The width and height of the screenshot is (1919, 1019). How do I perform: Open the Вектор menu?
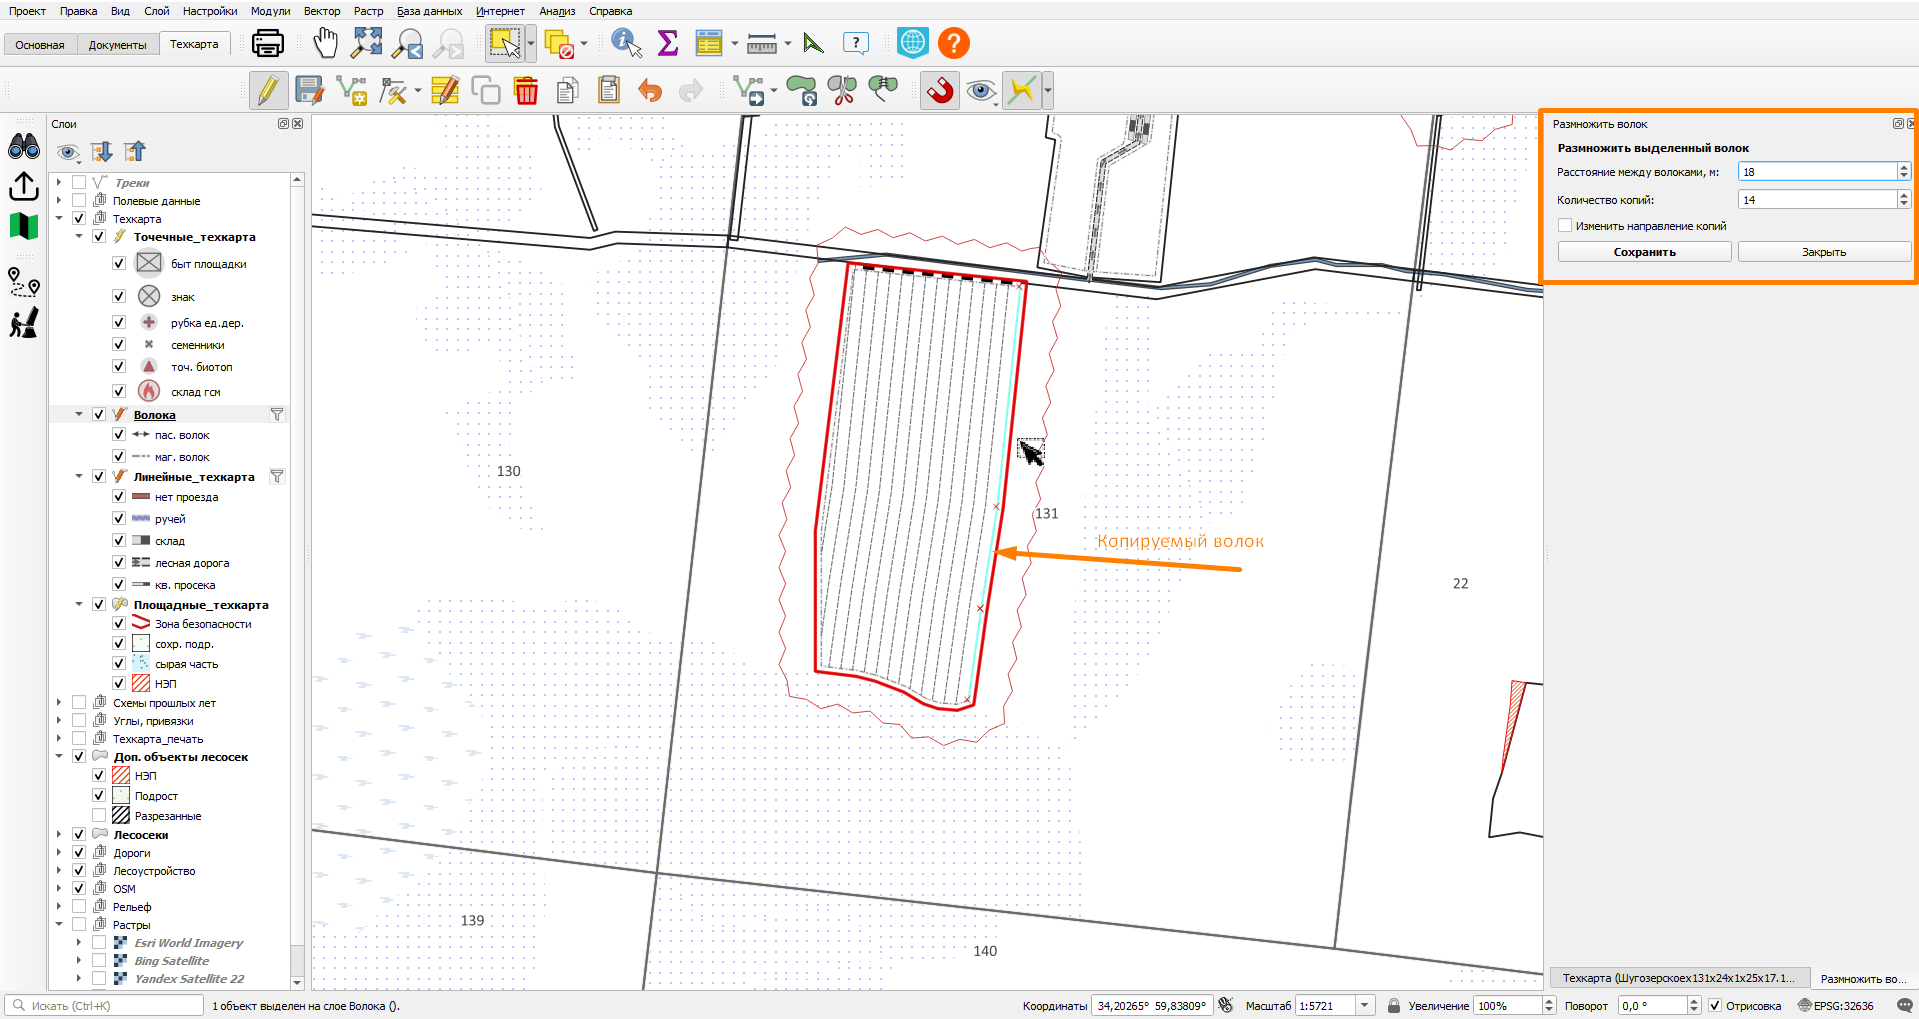[x=322, y=11]
